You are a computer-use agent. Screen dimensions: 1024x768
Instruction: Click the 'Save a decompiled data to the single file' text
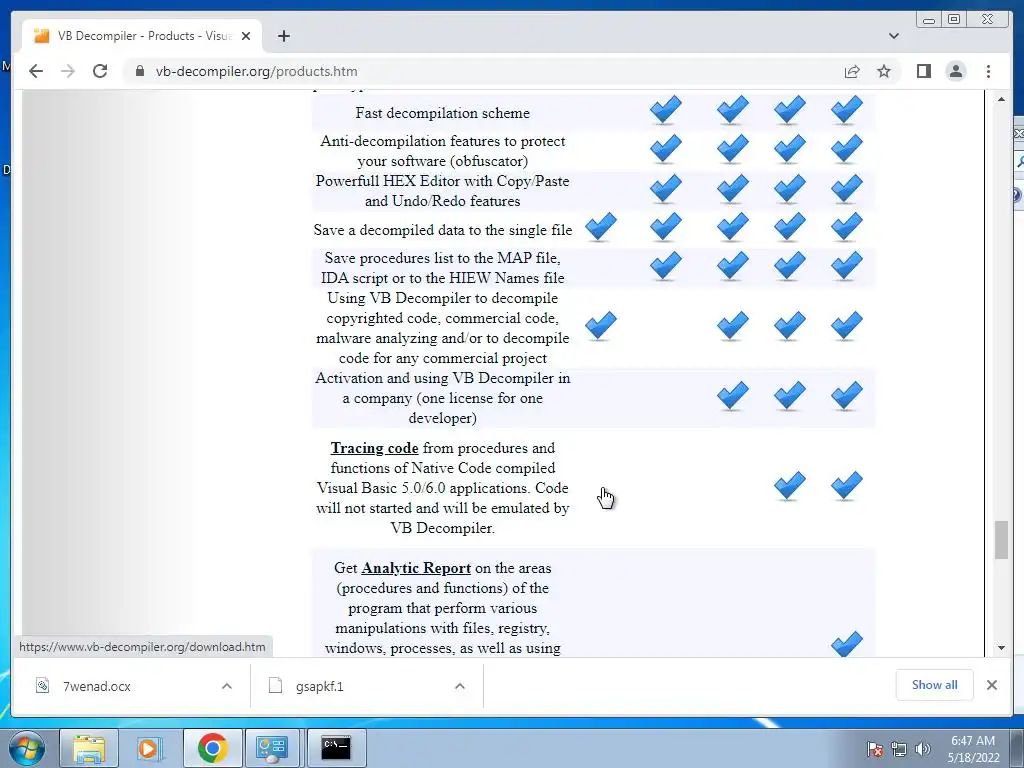(x=442, y=230)
